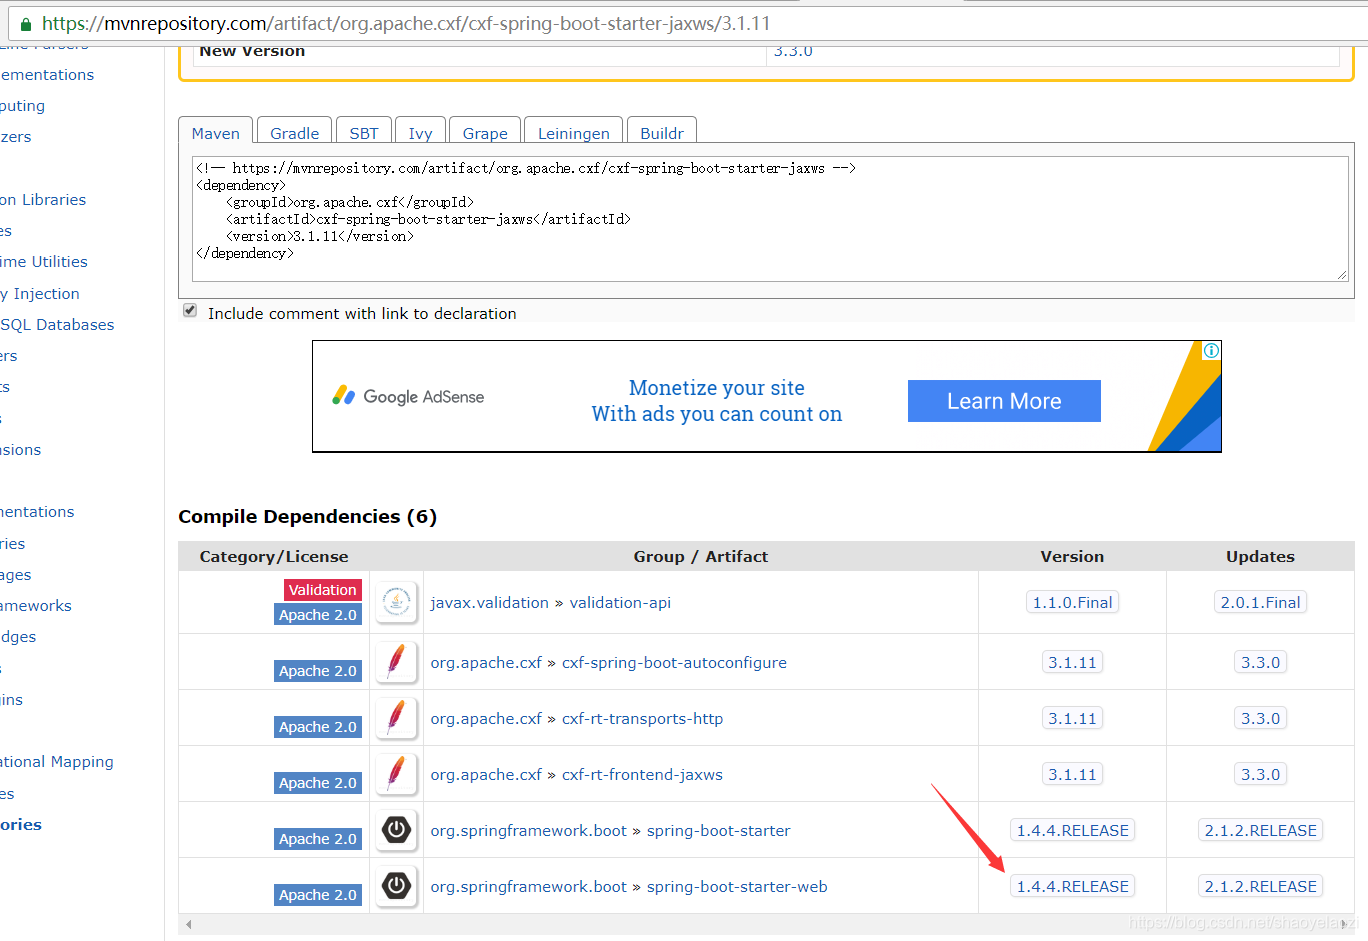
Task: Switch to the Leiningen tab
Action: pos(574,133)
